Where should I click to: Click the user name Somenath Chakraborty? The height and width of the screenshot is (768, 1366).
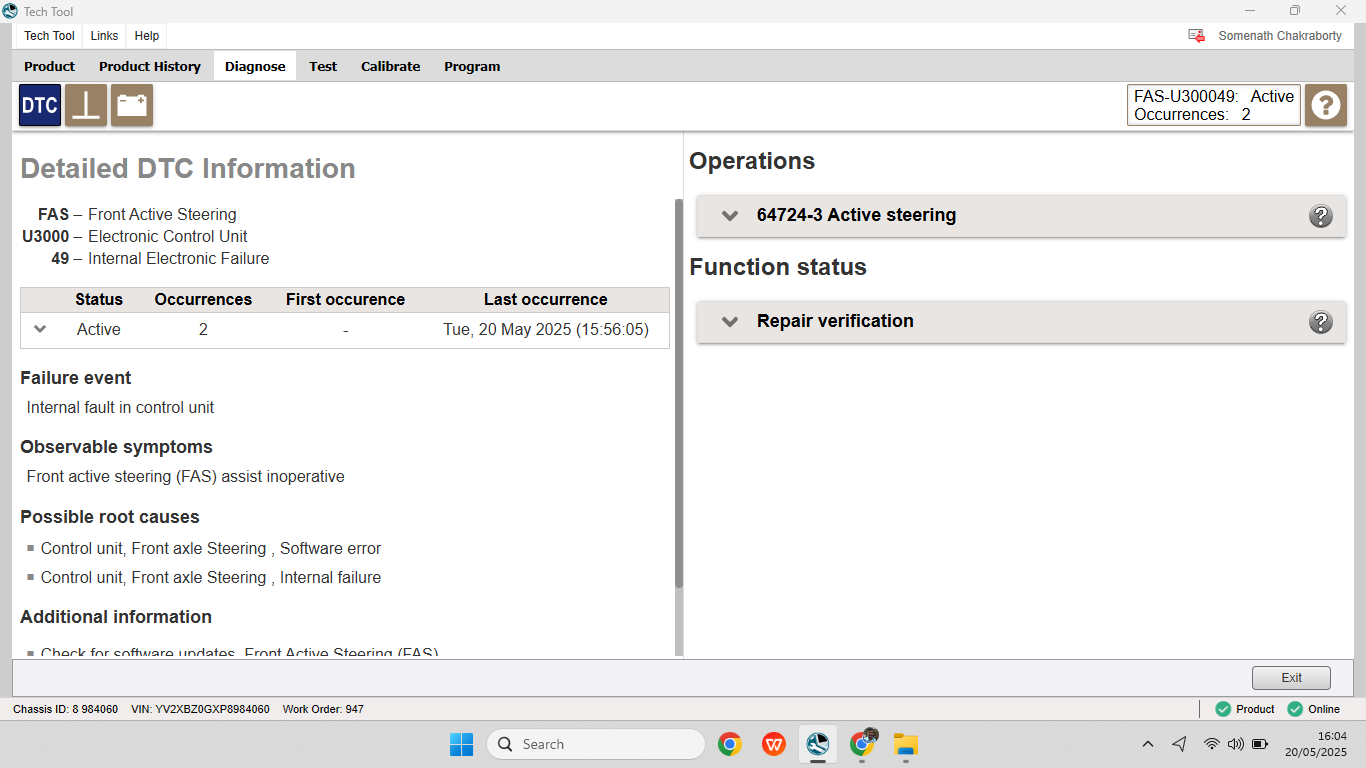[1280, 36]
